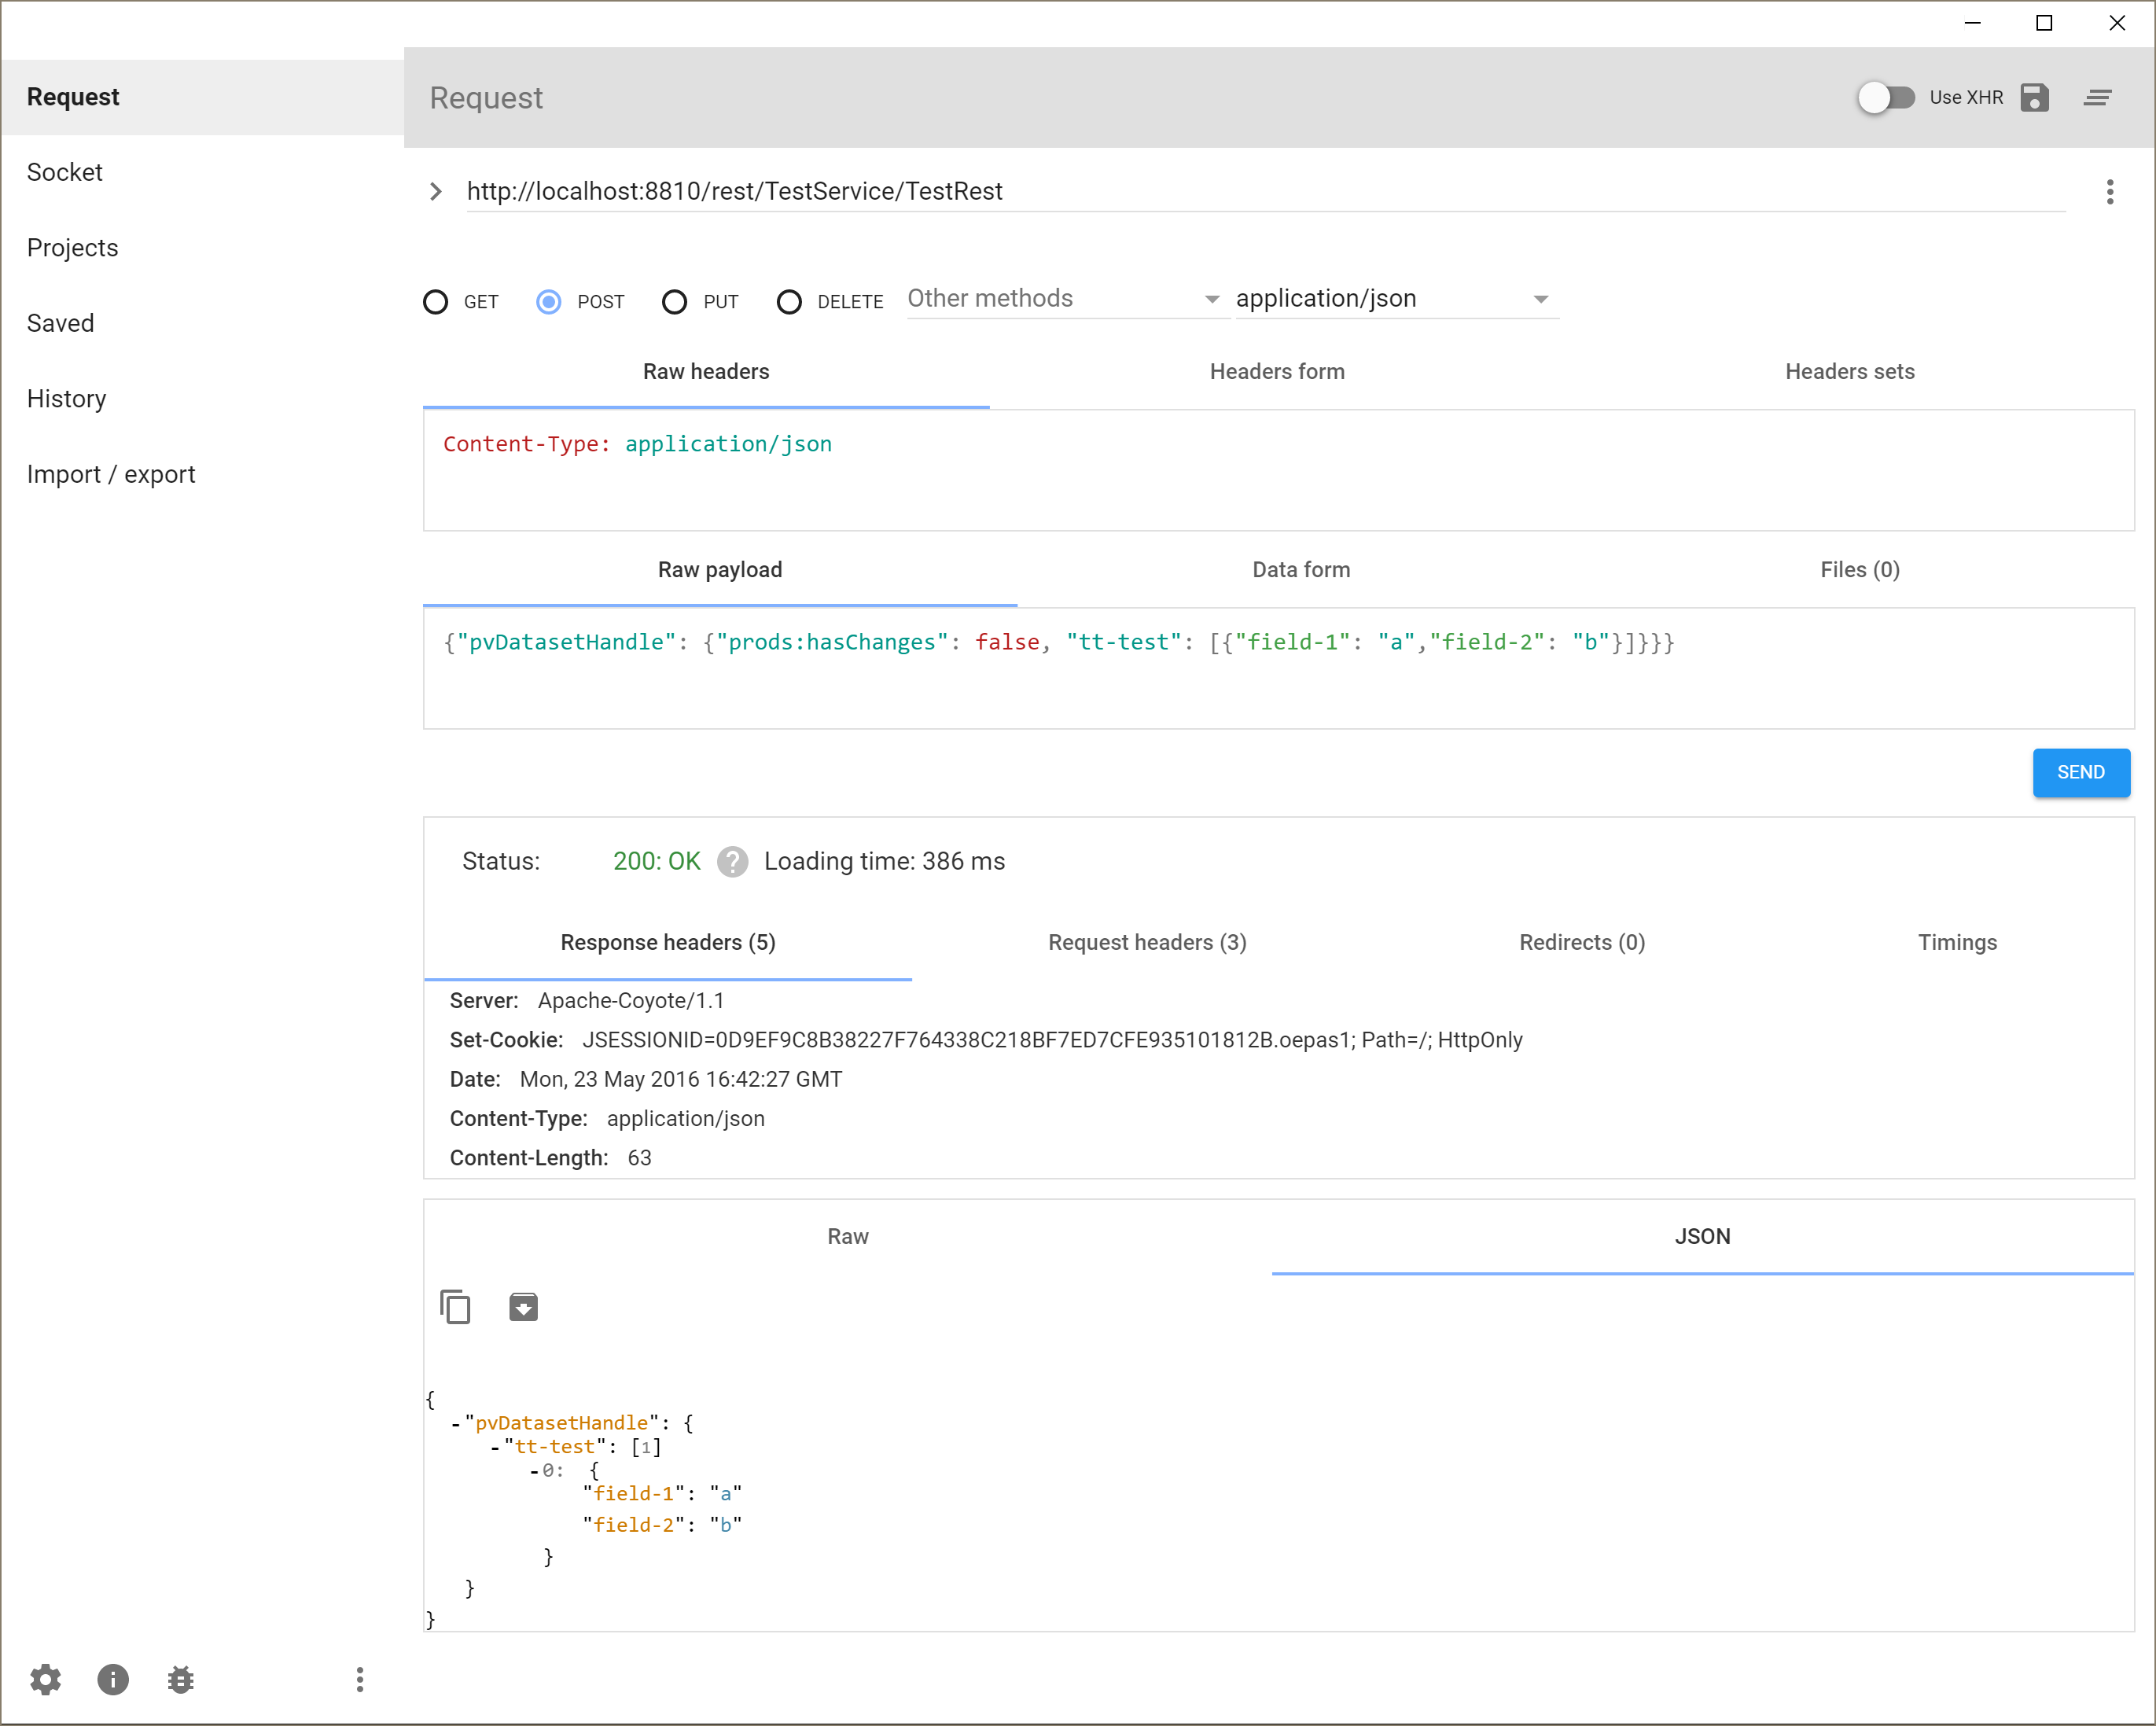Open the clear/notes lines icon in header
The width and height of the screenshot is (2156, 1726).
click(2097, 98)
